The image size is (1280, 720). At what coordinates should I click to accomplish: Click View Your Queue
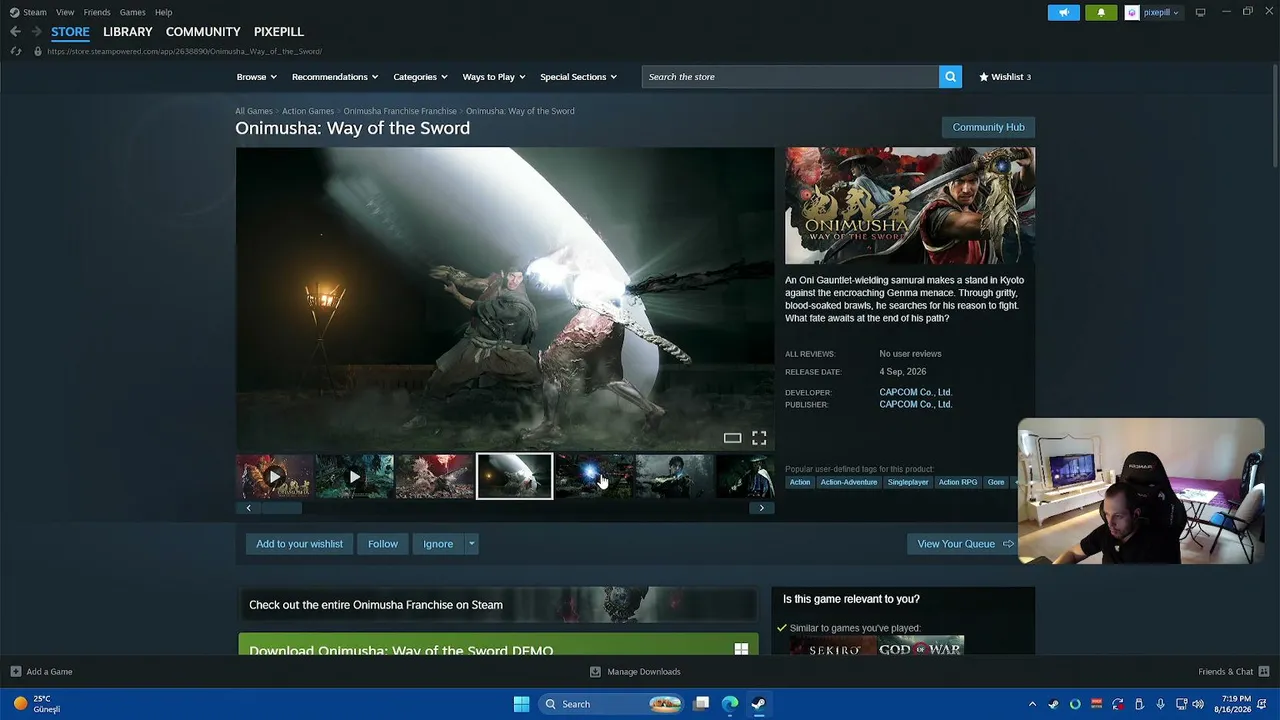pos(962,544)
